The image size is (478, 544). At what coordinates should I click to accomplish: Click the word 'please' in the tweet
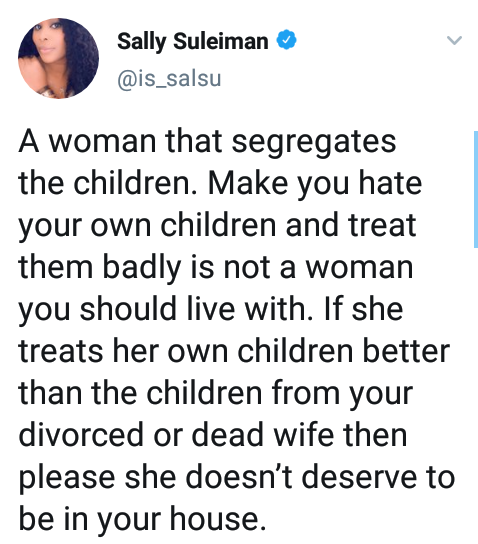pyautogui.click(x=67, y=479)
